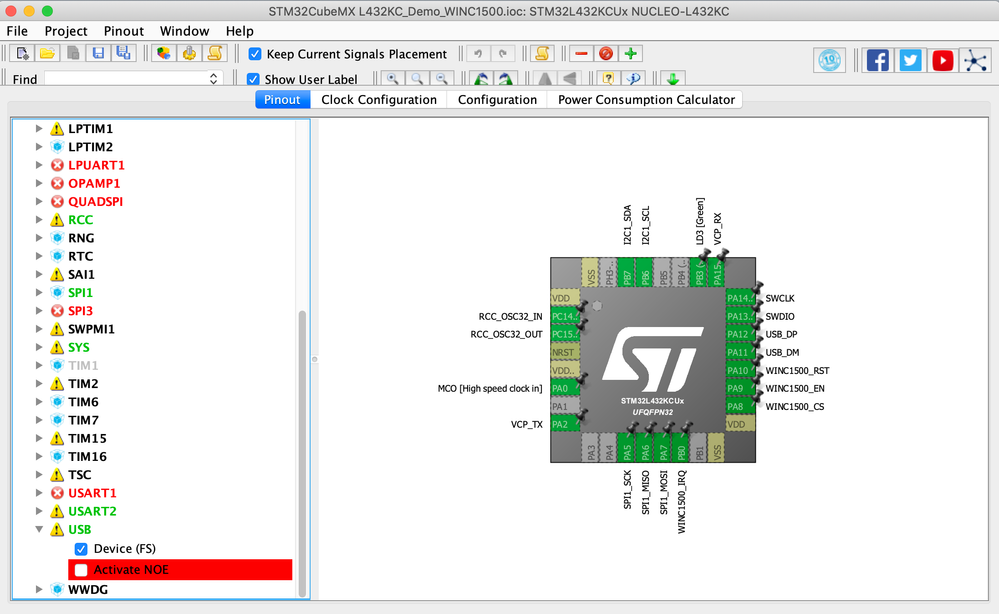
Task: Uncheck the USB Device (FS) checkbox
Action: click(81, 549)
